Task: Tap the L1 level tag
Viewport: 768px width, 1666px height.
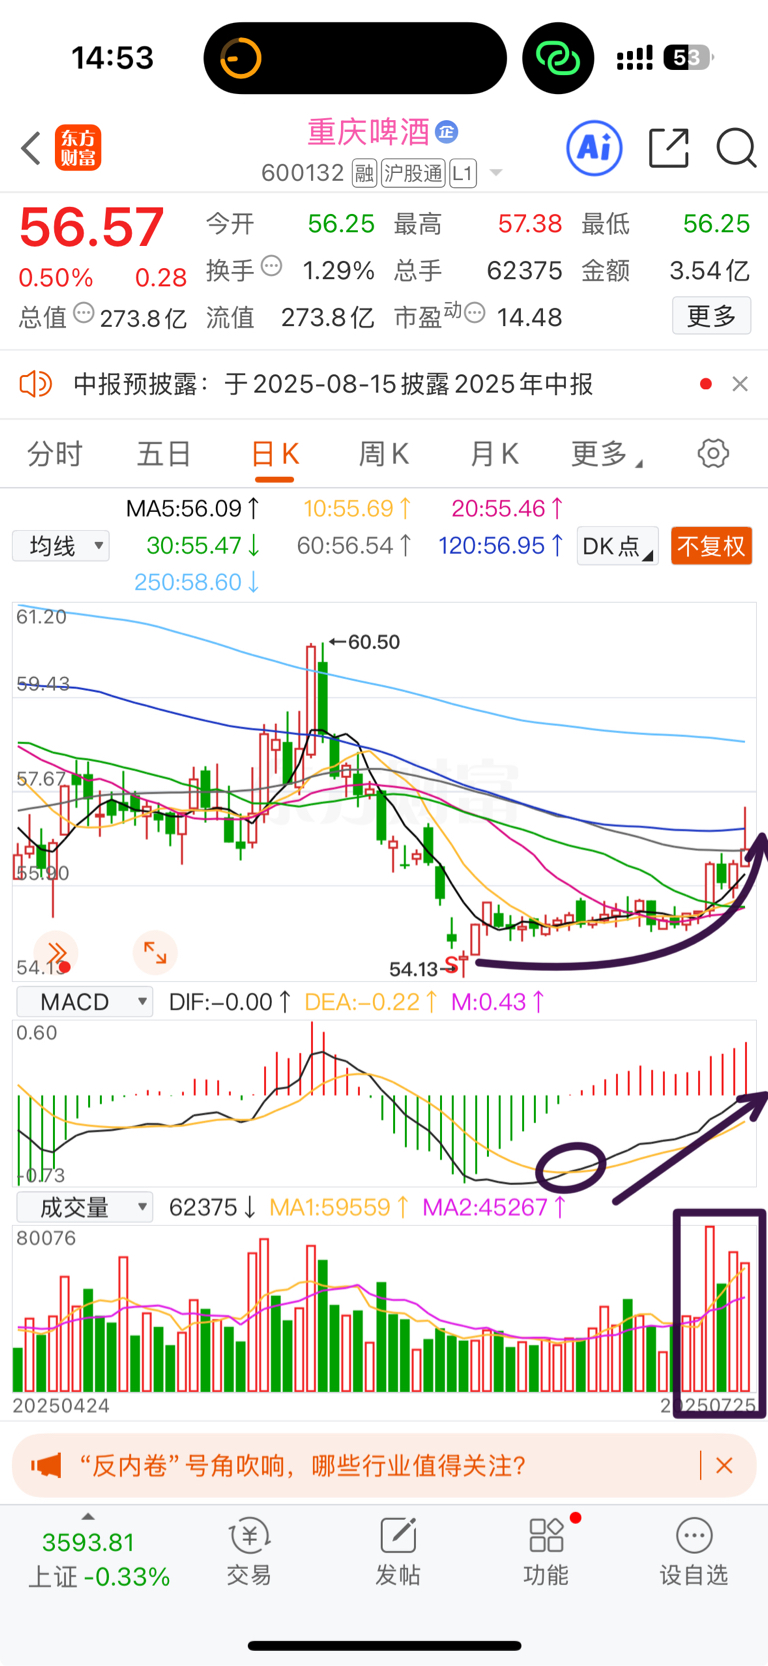Action: pos(462,173)
